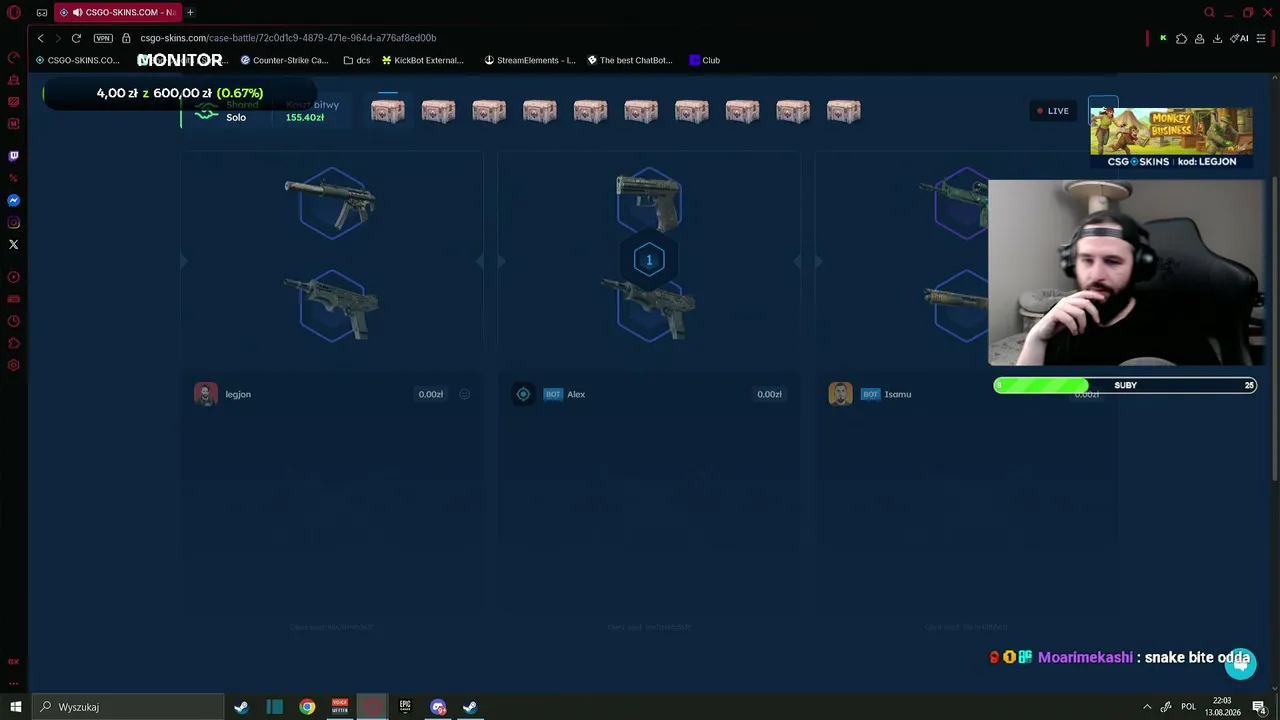Viewport: 1280px width, 720px height.
Task: Open the Counter-Strike Ca... bookmark
Action: pyautogui.click(x=284, y=60)
